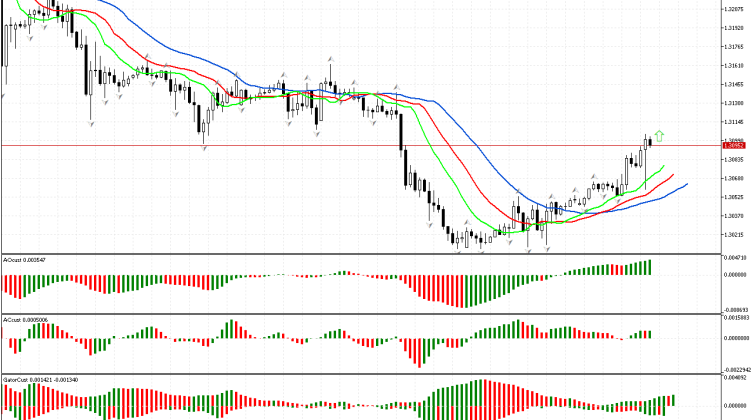Click the divider between AOcust and ACcust panels
This screenshot has height=420, width=752.
click(360, 314)
